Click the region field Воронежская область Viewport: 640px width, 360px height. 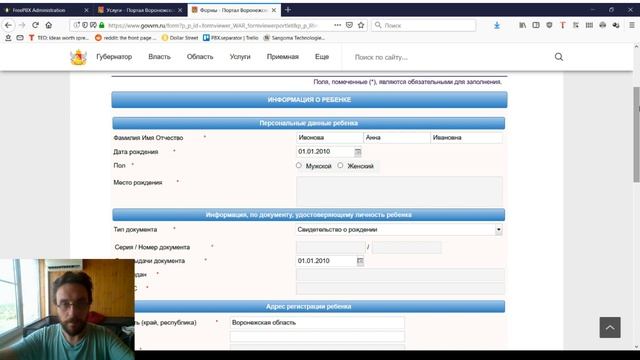(317, 323)
